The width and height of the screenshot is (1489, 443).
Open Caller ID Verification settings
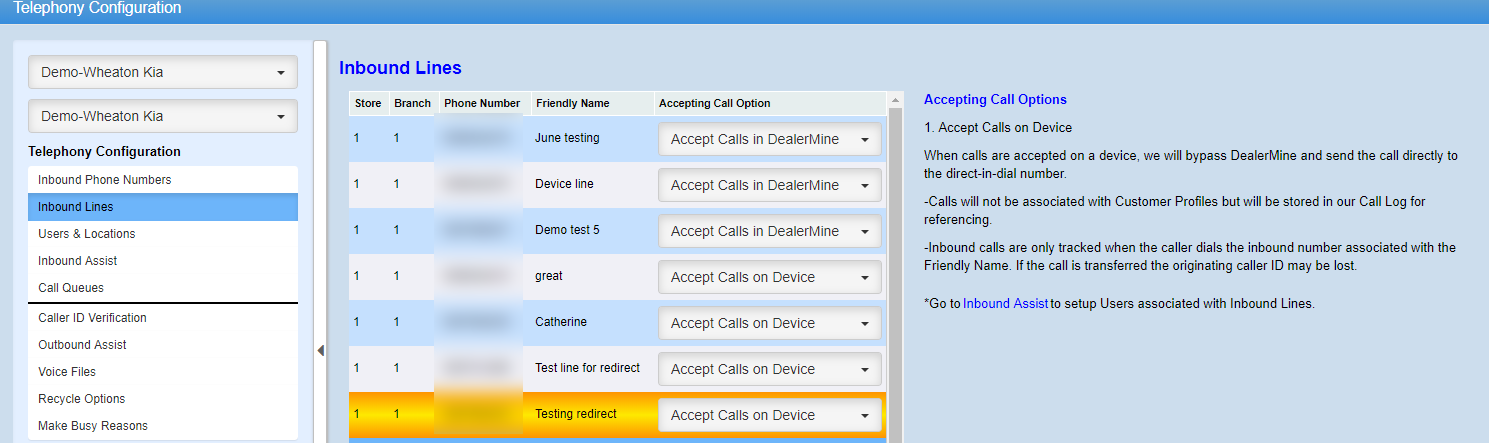coord(92,318)
